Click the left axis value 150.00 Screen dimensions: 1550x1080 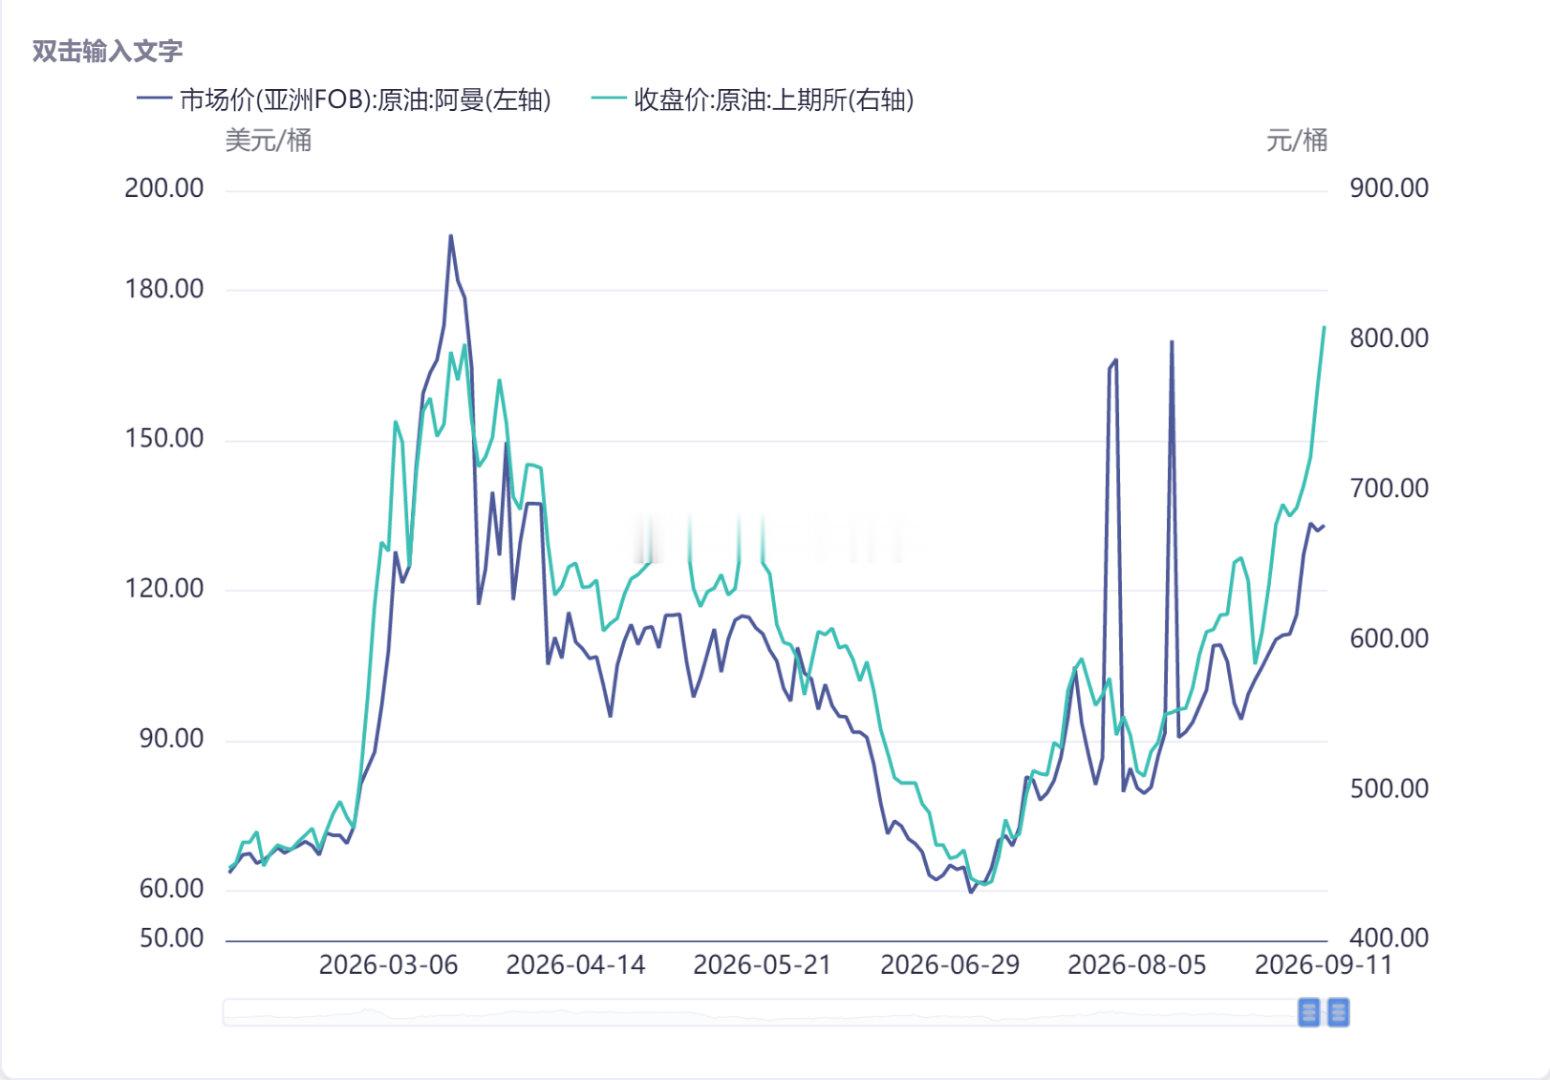164,439
